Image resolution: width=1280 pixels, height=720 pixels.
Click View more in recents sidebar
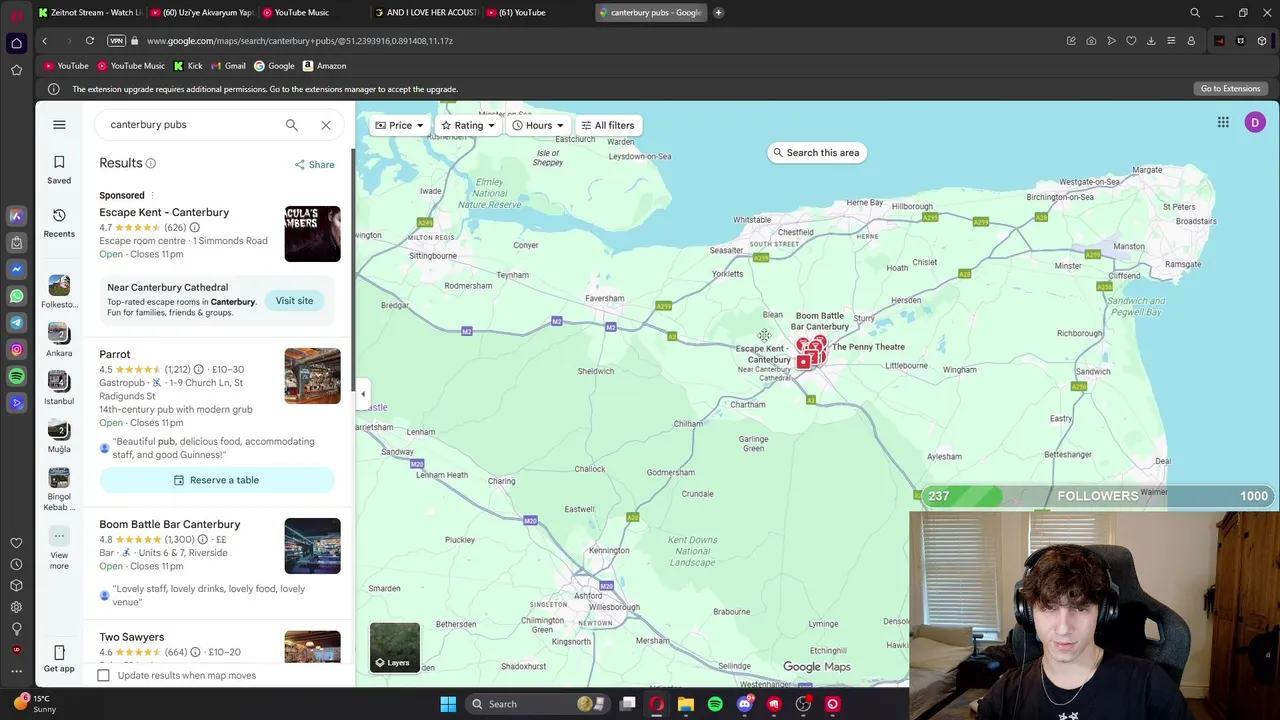(x=59, y=547)
